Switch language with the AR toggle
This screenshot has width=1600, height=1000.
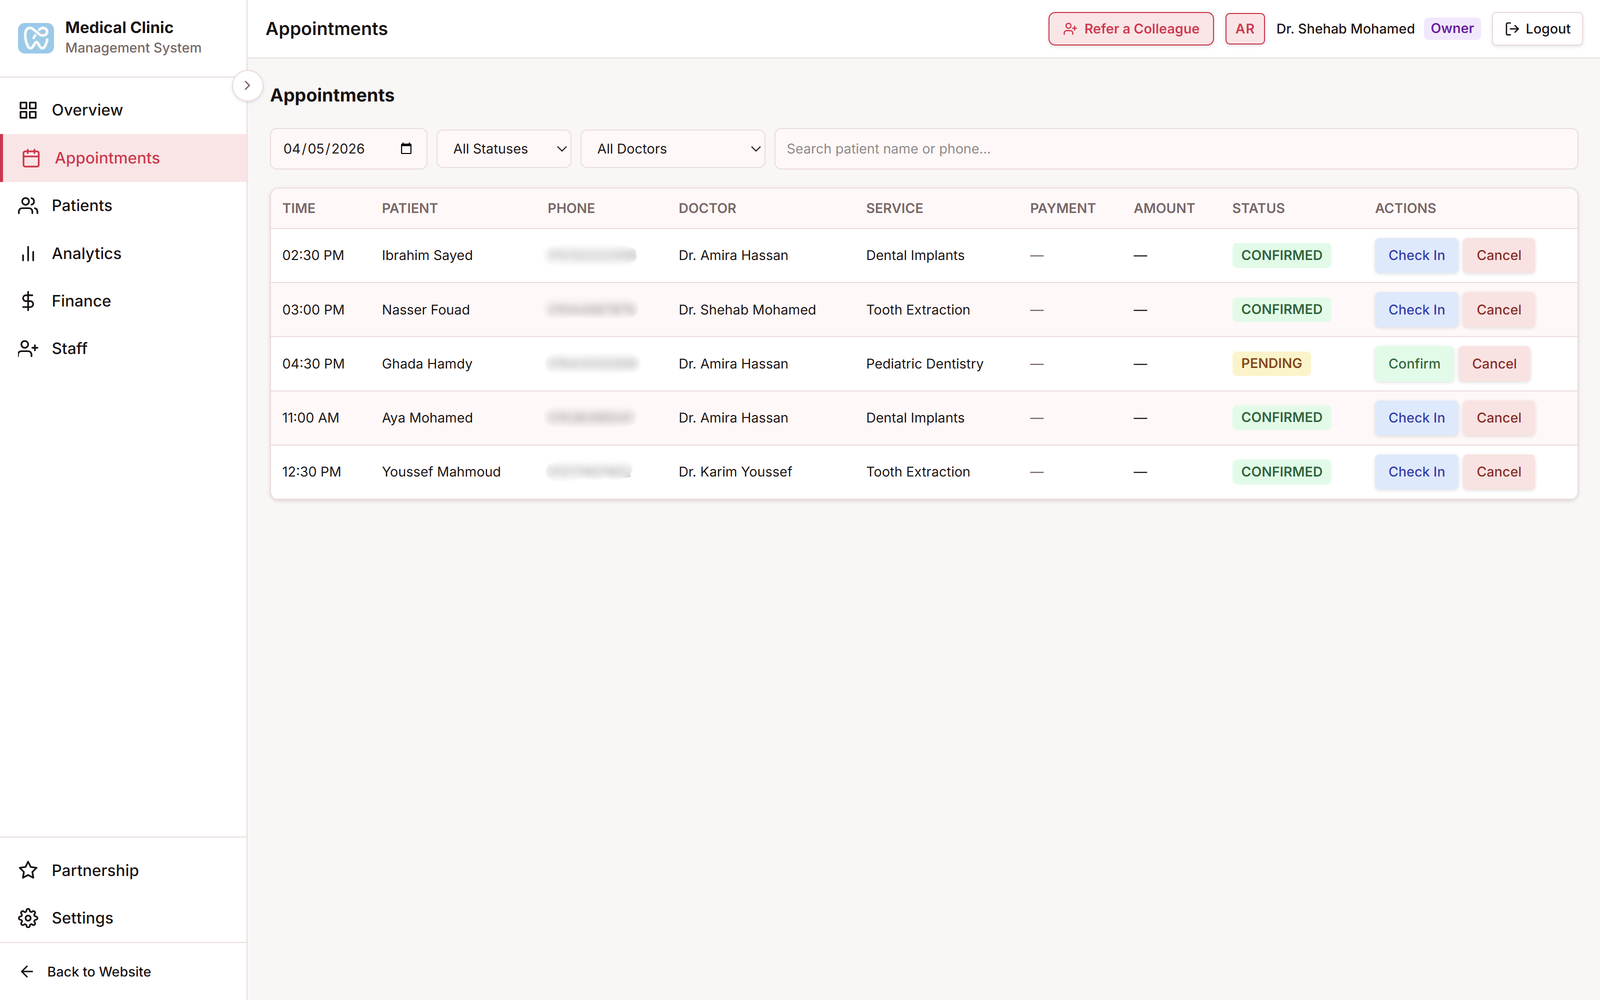pos(1244,29)
